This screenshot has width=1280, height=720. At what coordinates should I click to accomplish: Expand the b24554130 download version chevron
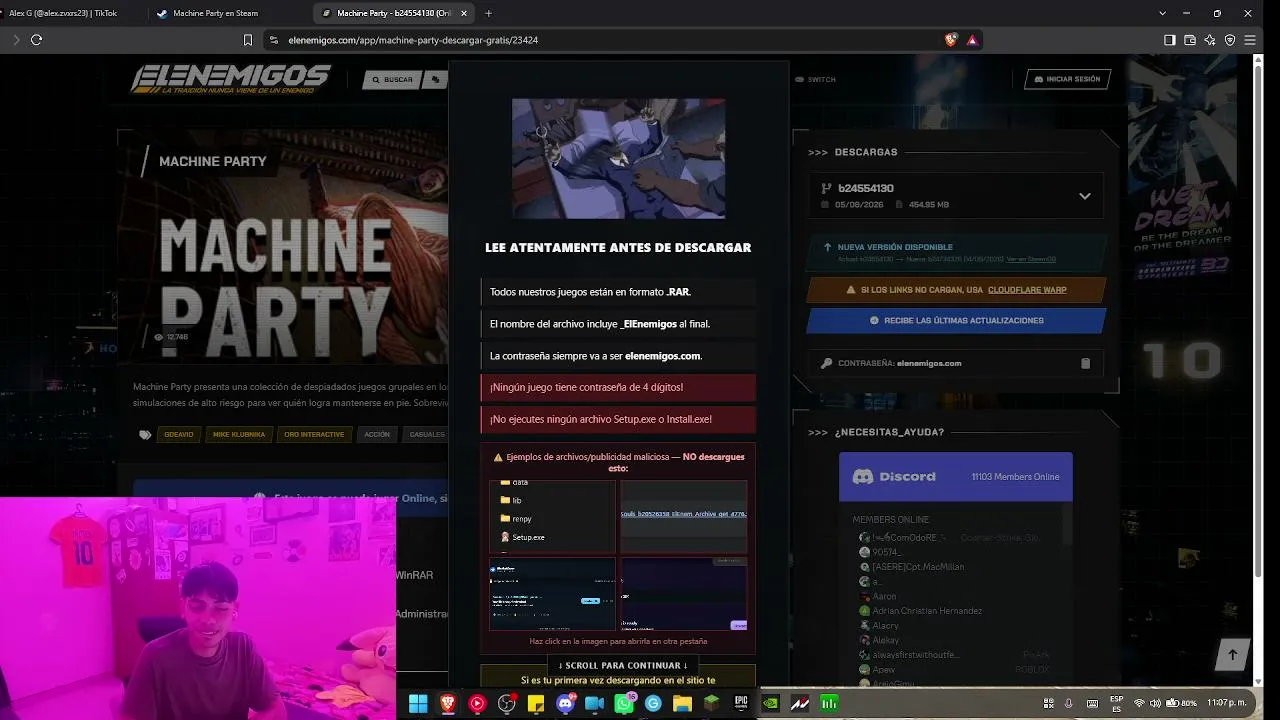(1085, 196)
